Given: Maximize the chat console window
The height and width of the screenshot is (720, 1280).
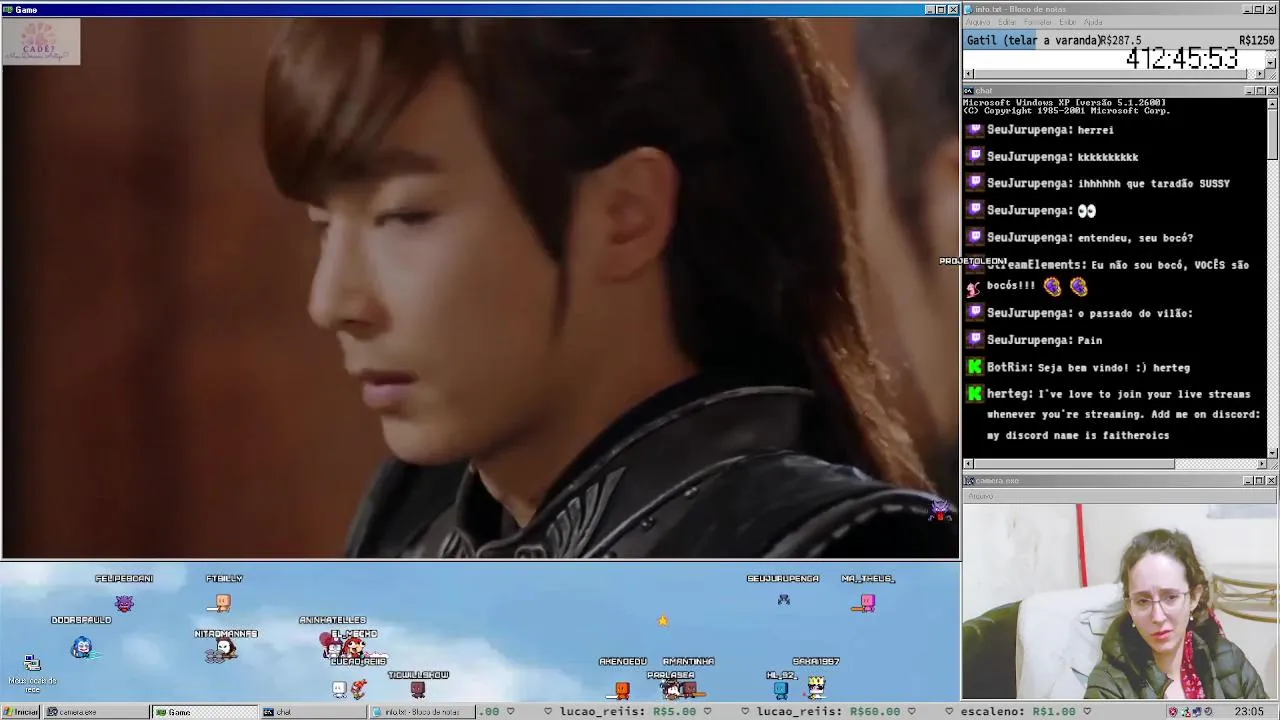Looking at the screenshot, I should (1260, 91).
